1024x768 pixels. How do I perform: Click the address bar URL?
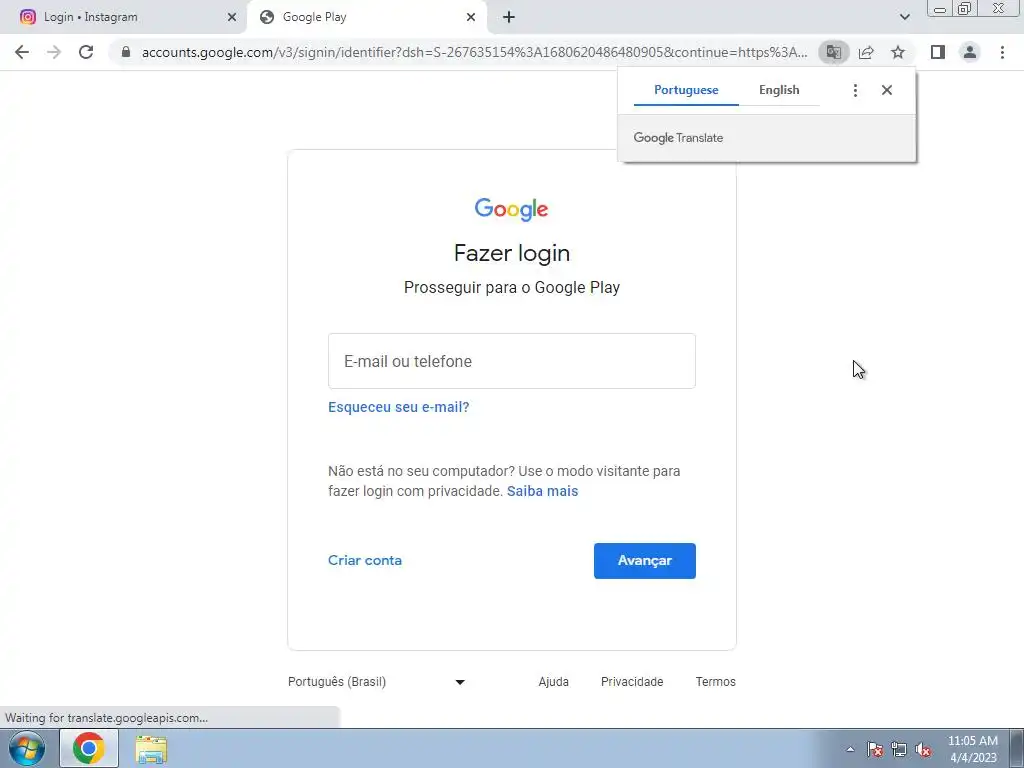tap(474, 52)
